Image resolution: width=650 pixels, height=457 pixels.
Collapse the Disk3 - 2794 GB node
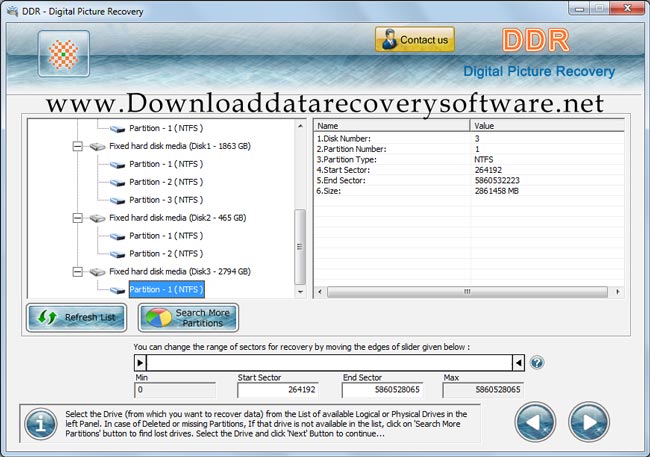tap(78, 272)
